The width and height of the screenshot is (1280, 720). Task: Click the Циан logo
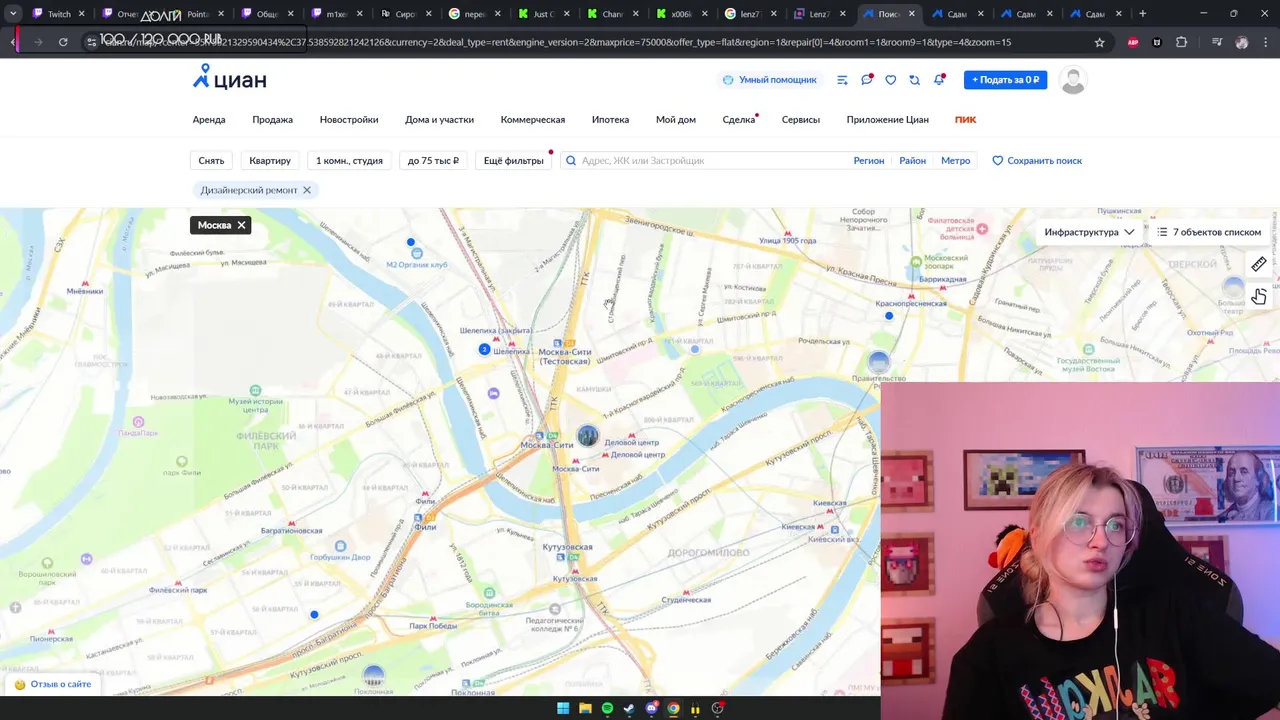tap(230, 78)
